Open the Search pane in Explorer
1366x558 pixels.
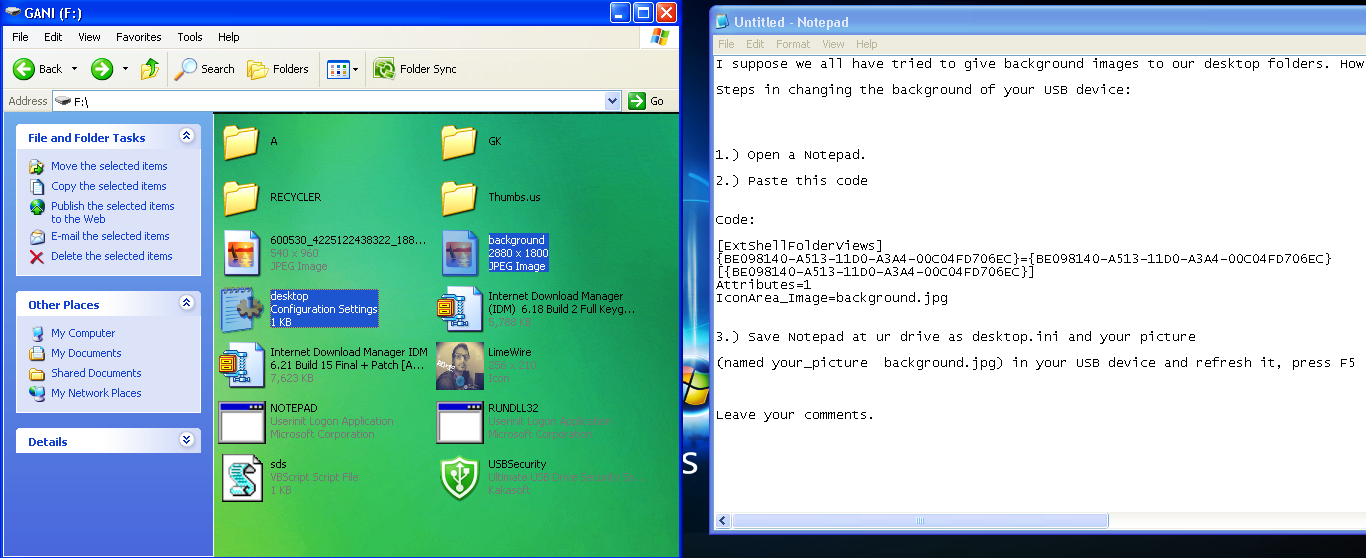(x=205, y=69)
